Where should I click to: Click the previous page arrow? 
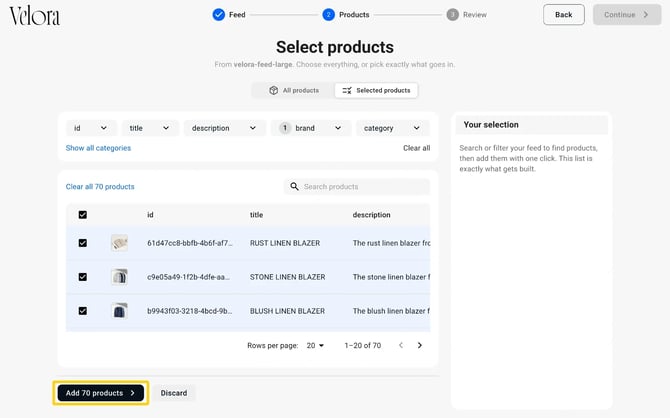(x=401, y=345)
